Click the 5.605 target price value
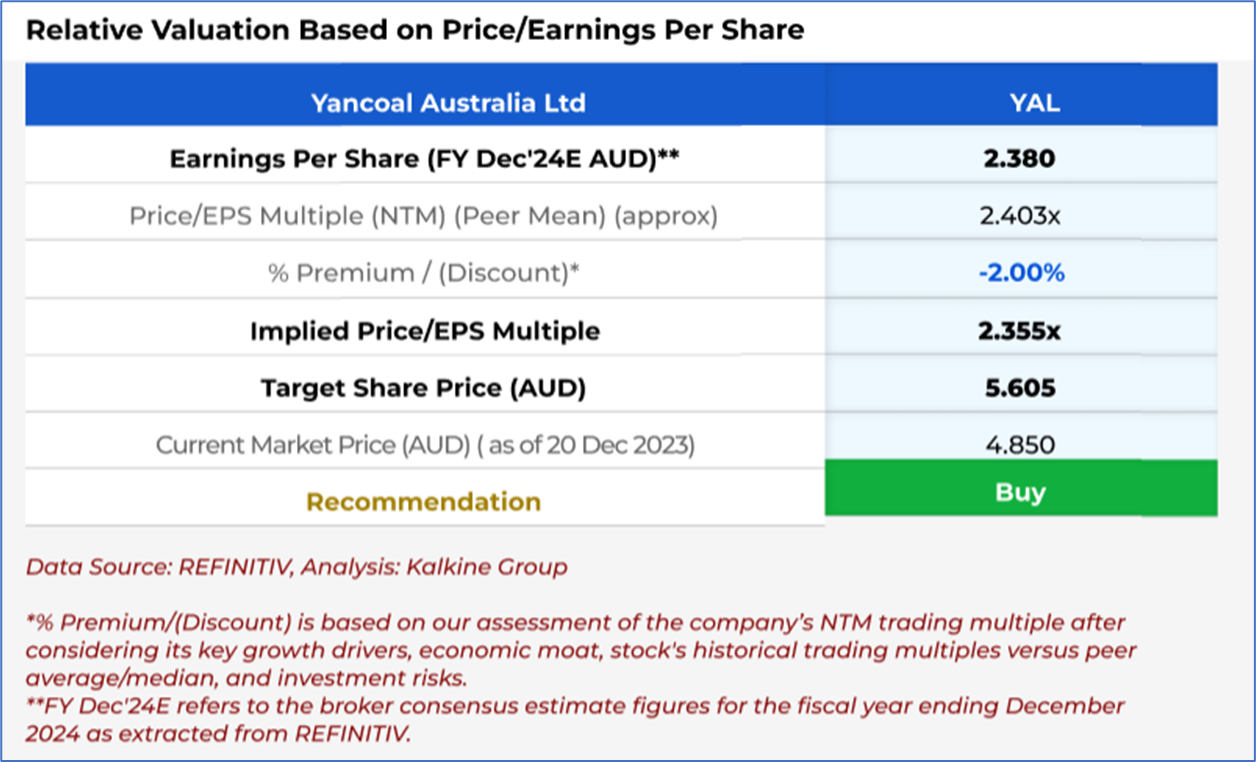 click(1020, 387)
